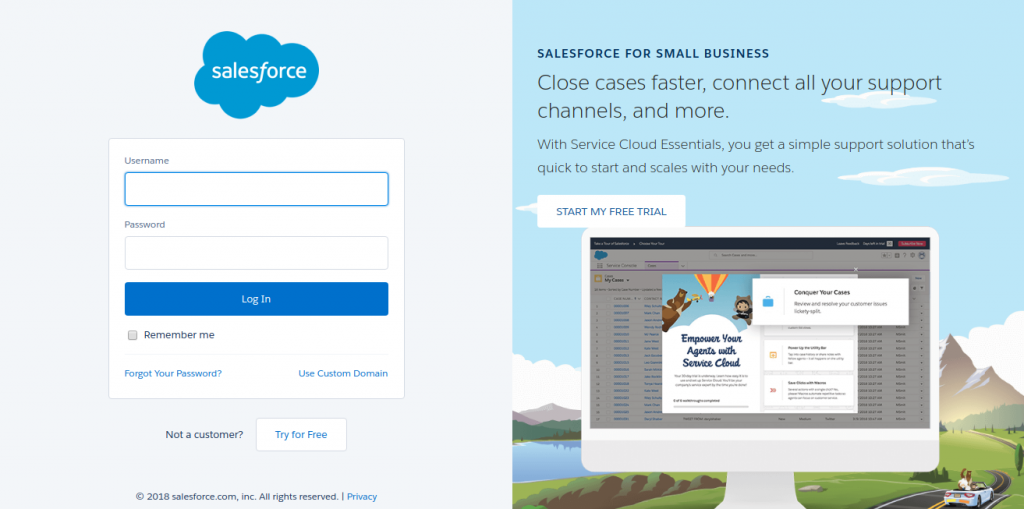Open the Privacy link in footer
1024x509 pixels.
(x=362, y=497)
